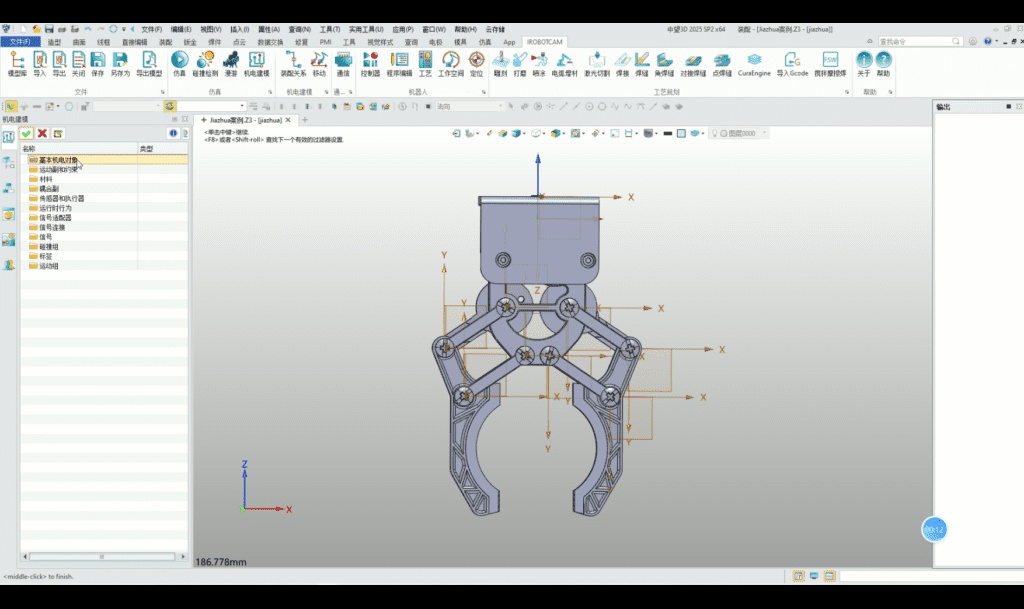Click inside the 查找命令 search box

914,41
